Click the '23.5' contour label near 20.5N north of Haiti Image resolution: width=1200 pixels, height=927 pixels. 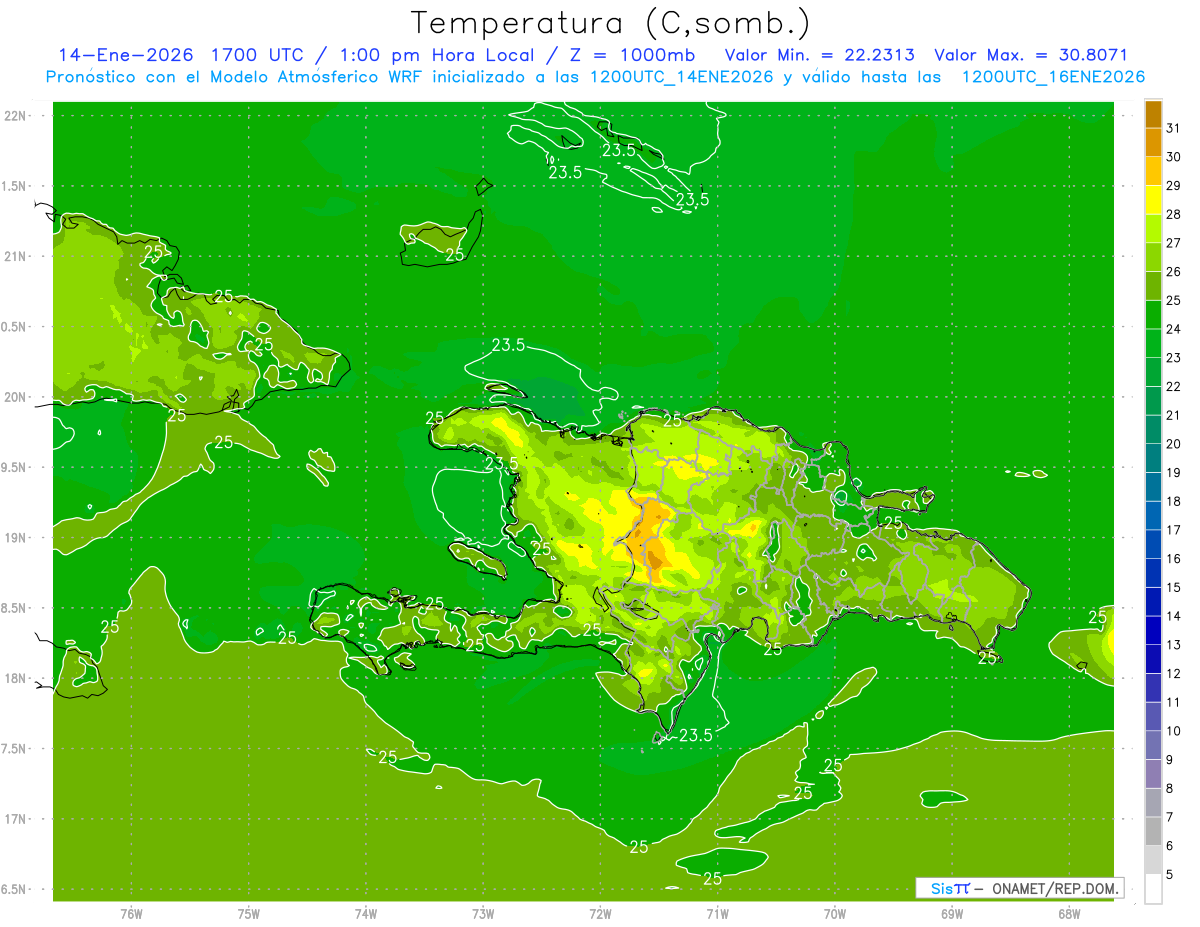(508, 345)
